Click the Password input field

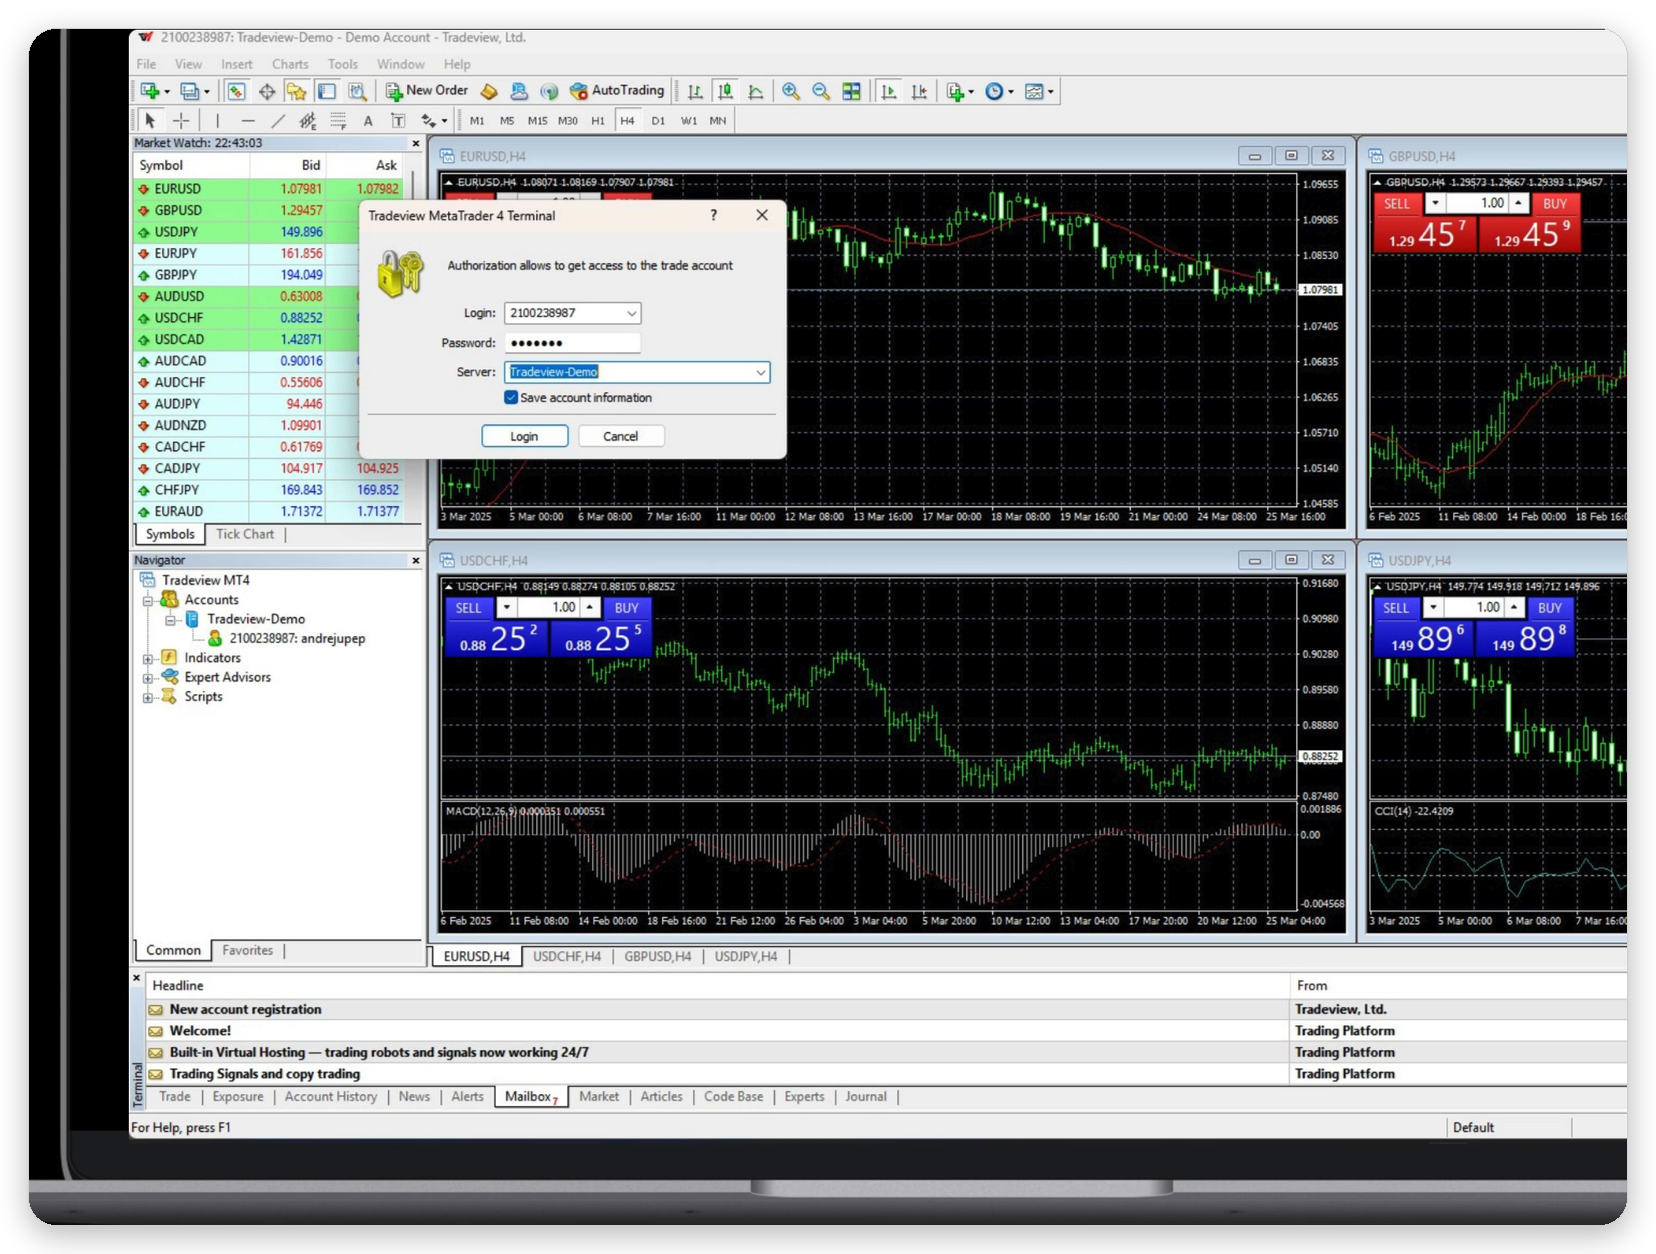(x=572, y=343)
